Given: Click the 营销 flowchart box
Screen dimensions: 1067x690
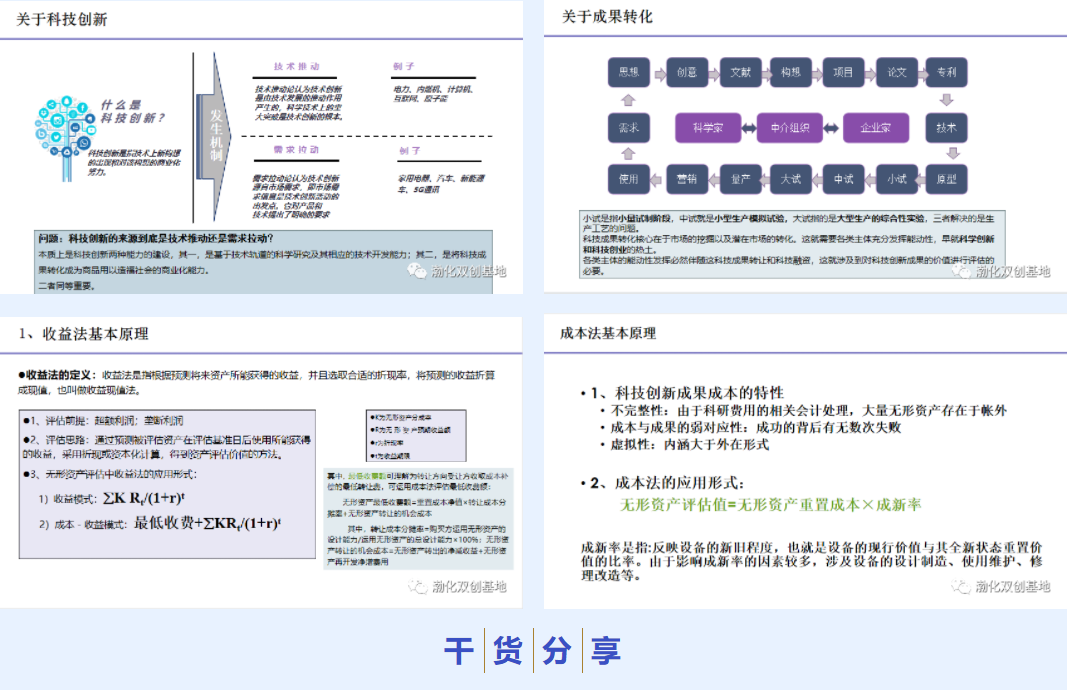Looking at the screenshot, I should click(x=685, y=179).
